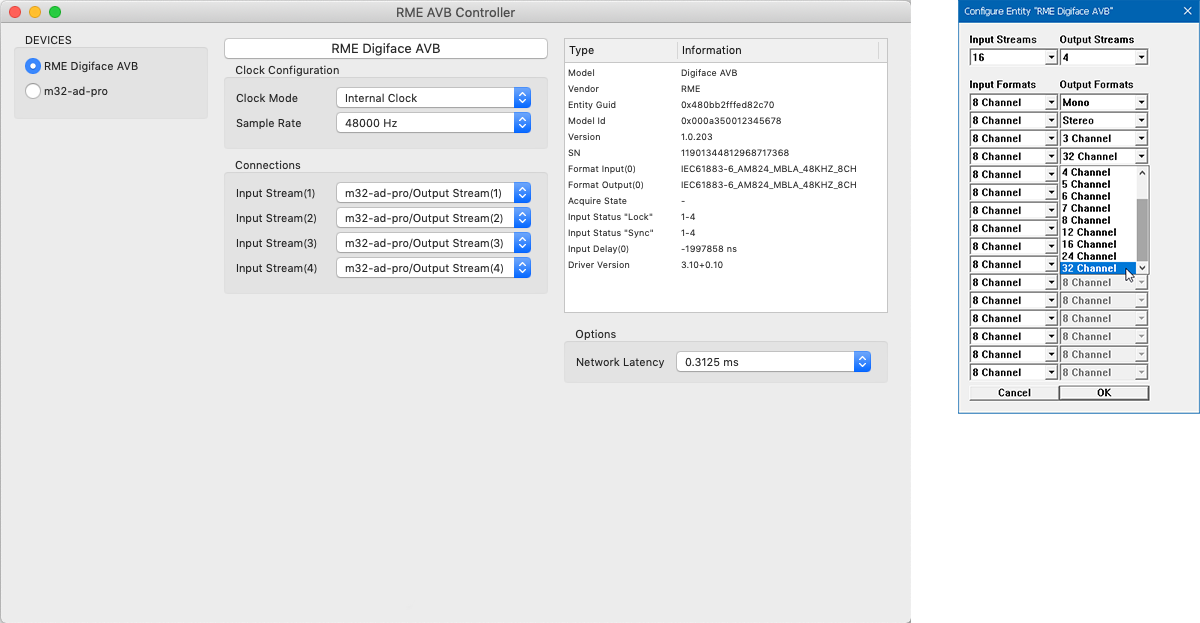Open the Output Streams count dropdown arrow
1200x623 pixels.
point(1141,57)
